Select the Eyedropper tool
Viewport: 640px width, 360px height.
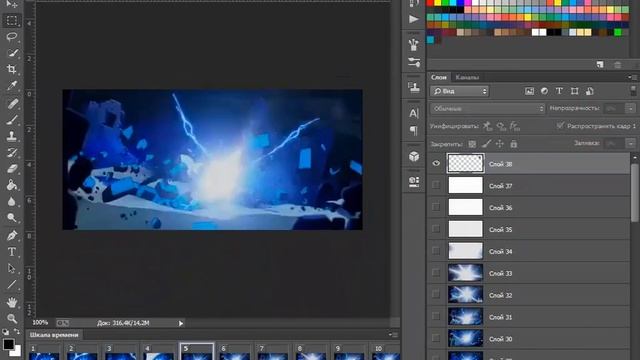pyautogui.click(x=12, y=86)
